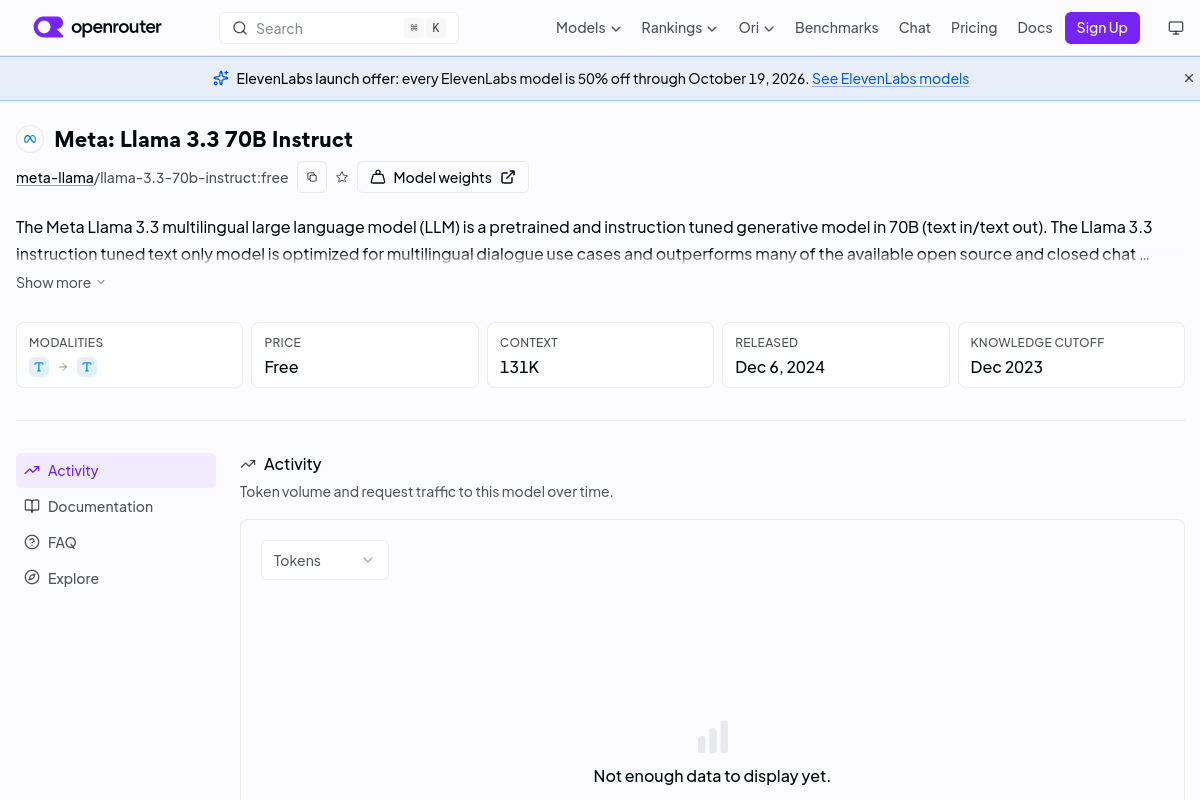The height and width of the screenshot is (800, 1200).
Task: Open See ElevenLabs models link
Action: pos(890,79)
